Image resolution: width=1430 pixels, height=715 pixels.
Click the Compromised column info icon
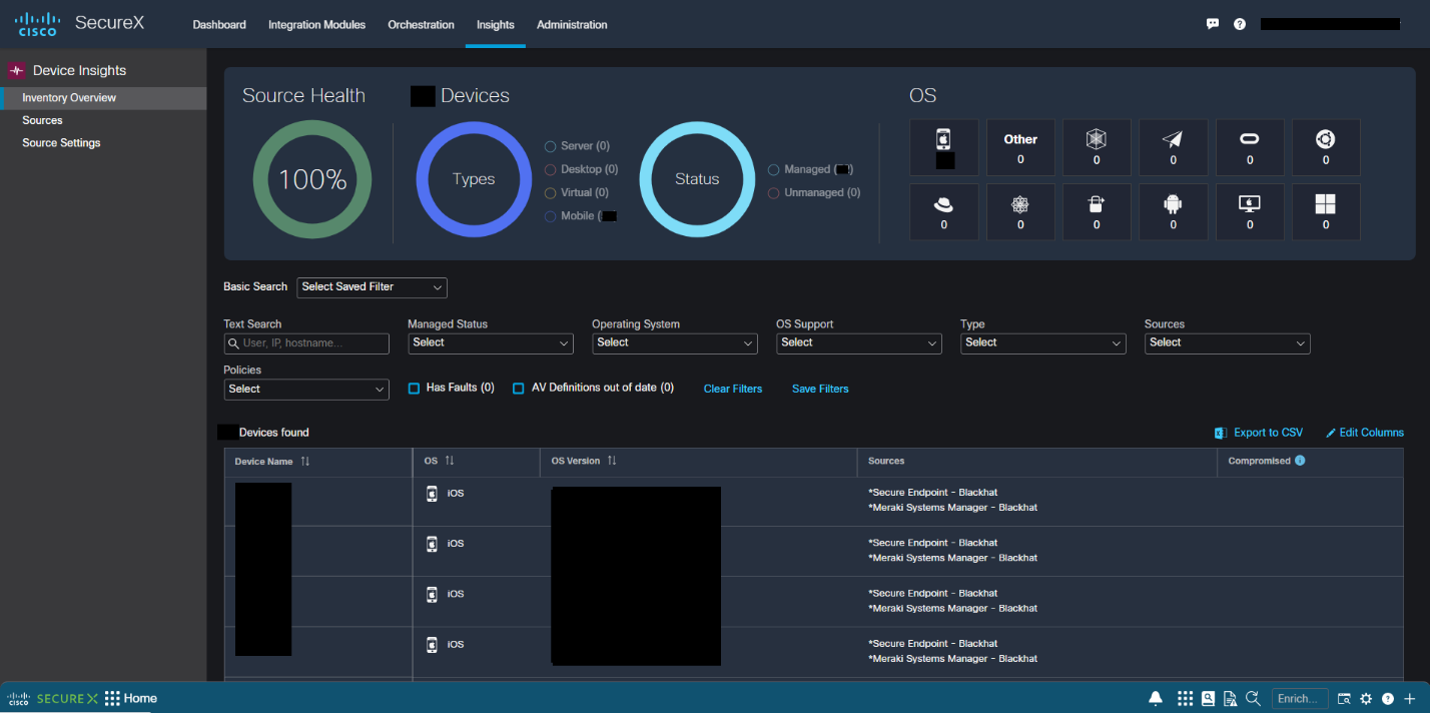[x=1300, y=461]
